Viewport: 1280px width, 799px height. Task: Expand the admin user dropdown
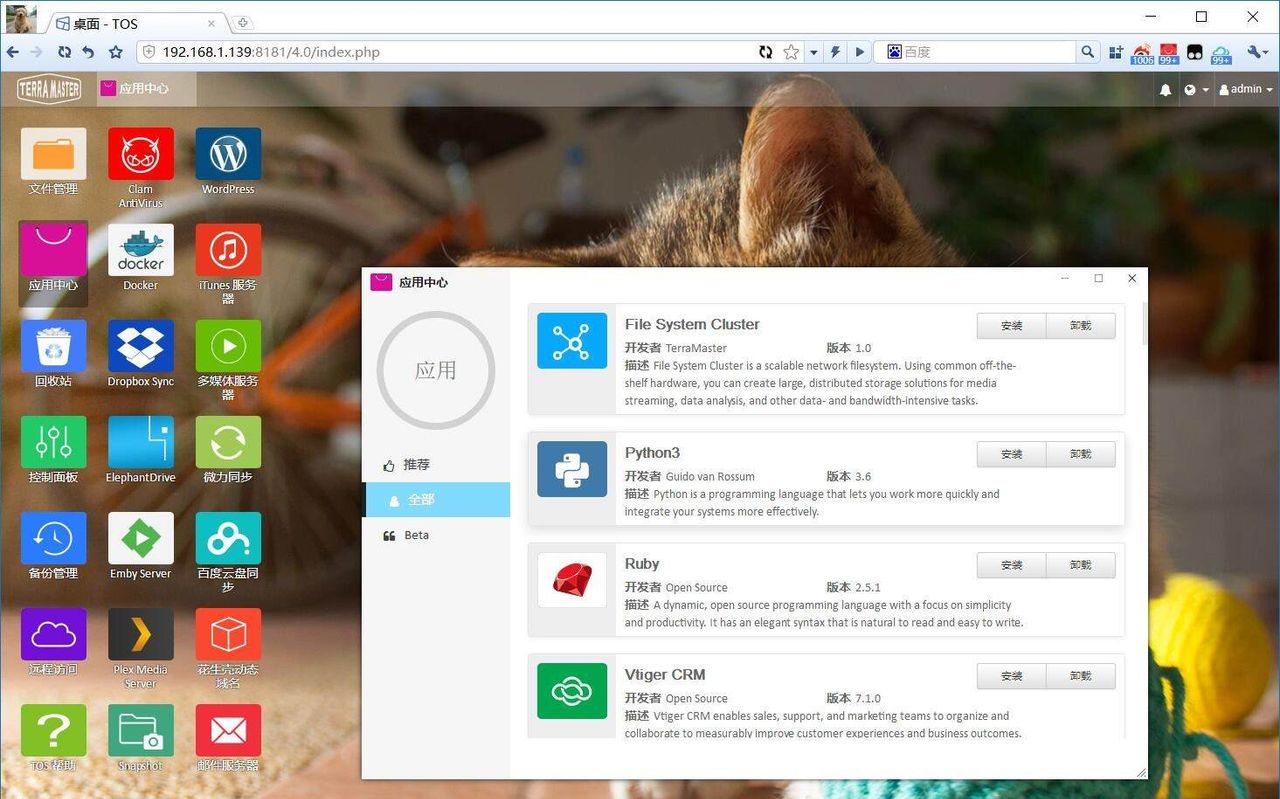click(x=1246, y=89)
